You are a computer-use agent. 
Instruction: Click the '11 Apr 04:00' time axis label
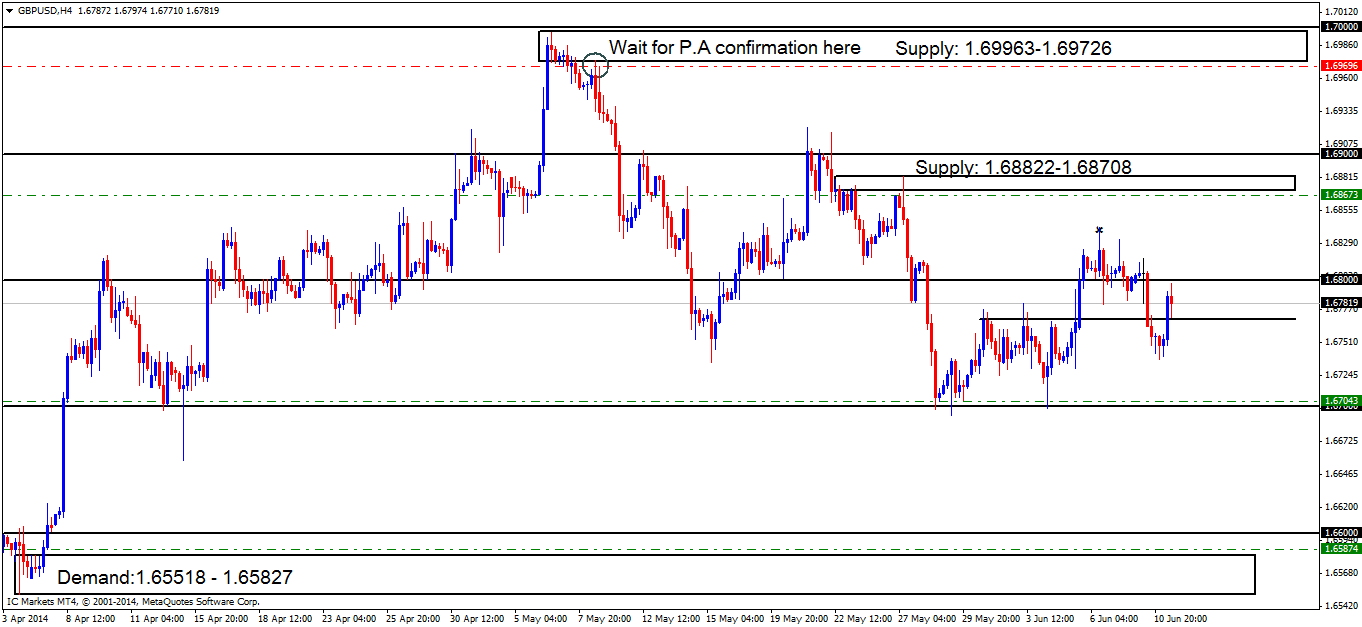click(x=157, y=619)
